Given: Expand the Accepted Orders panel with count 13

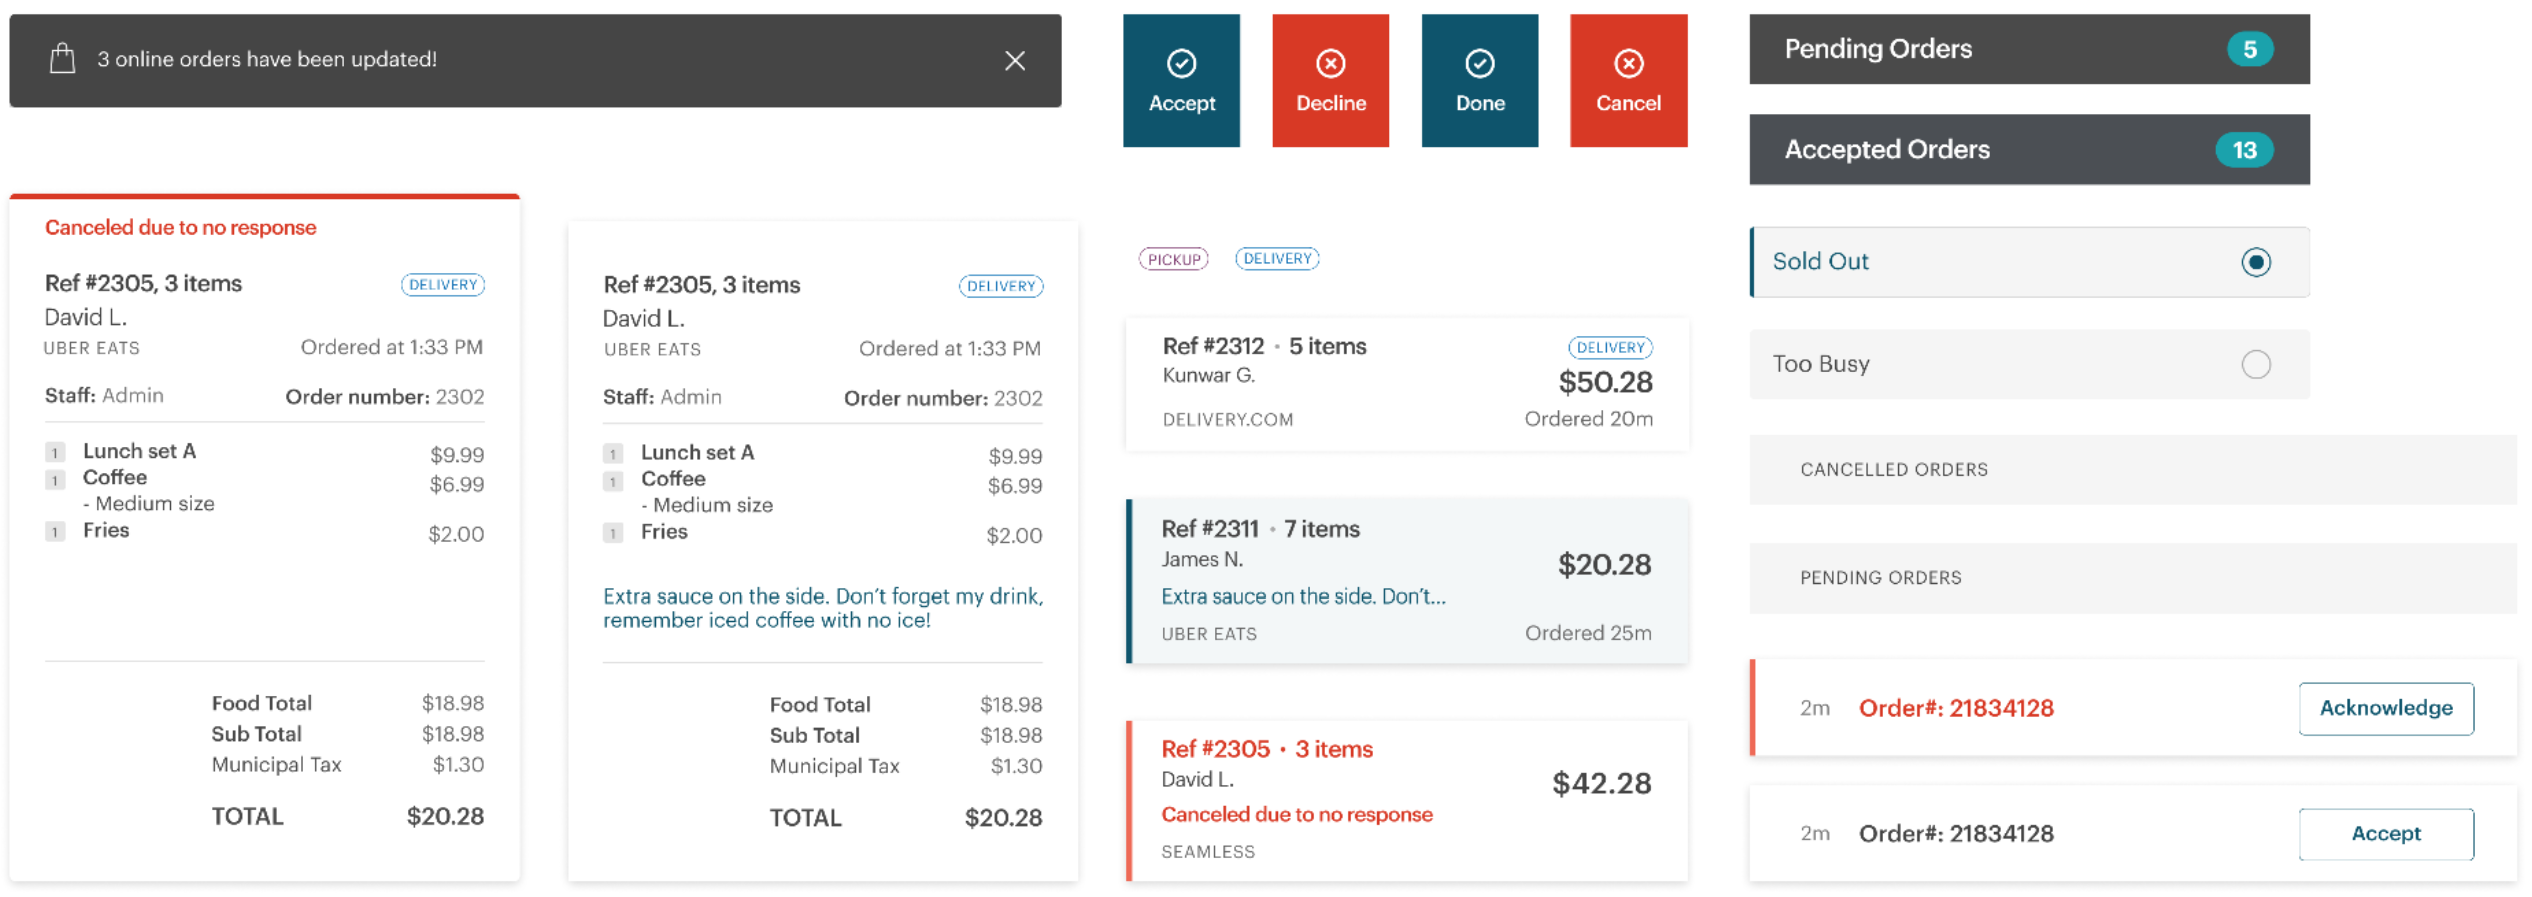Looking at the screenshot, I should click(x=2029, y=149).
